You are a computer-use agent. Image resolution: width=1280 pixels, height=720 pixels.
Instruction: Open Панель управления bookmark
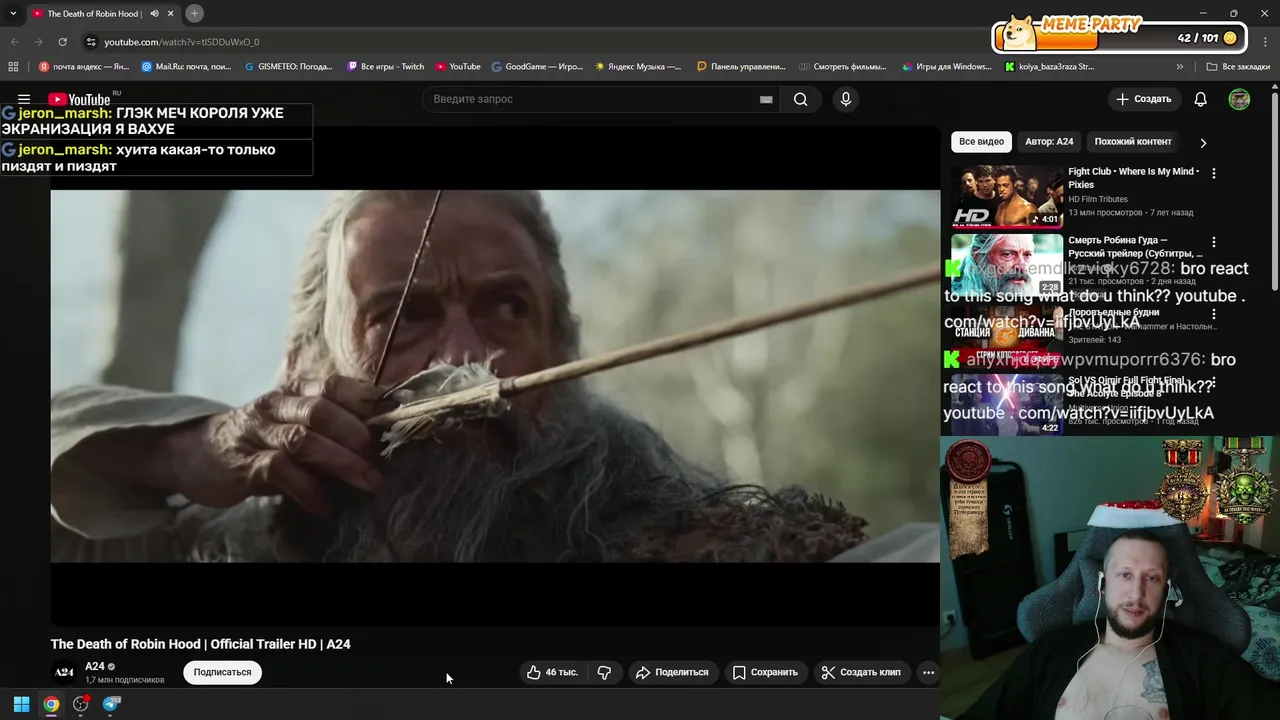(x=741, y=67)
